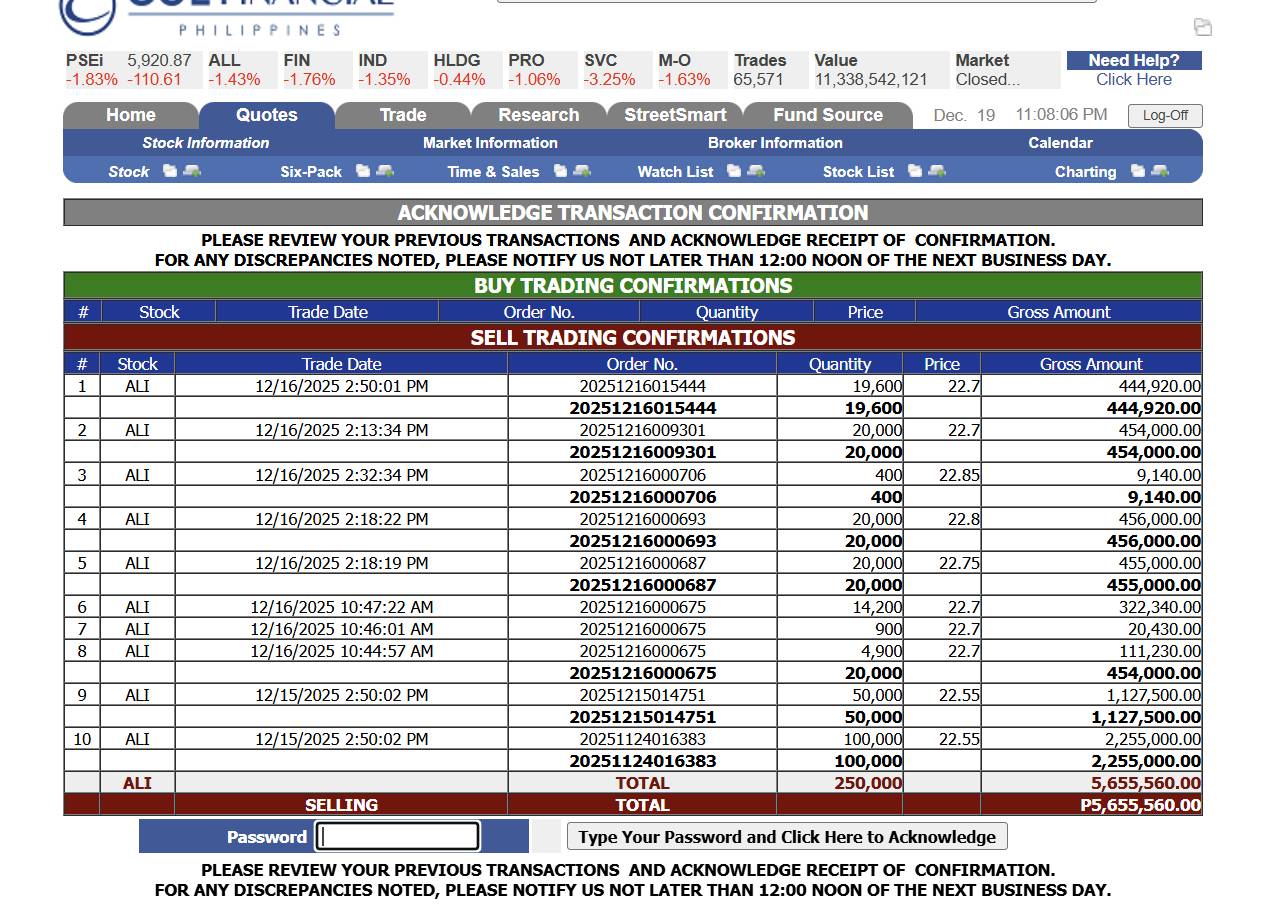Click the new-window icon beside Stock
Viewport: 1282px width, 924px height.
pos(170,171)
